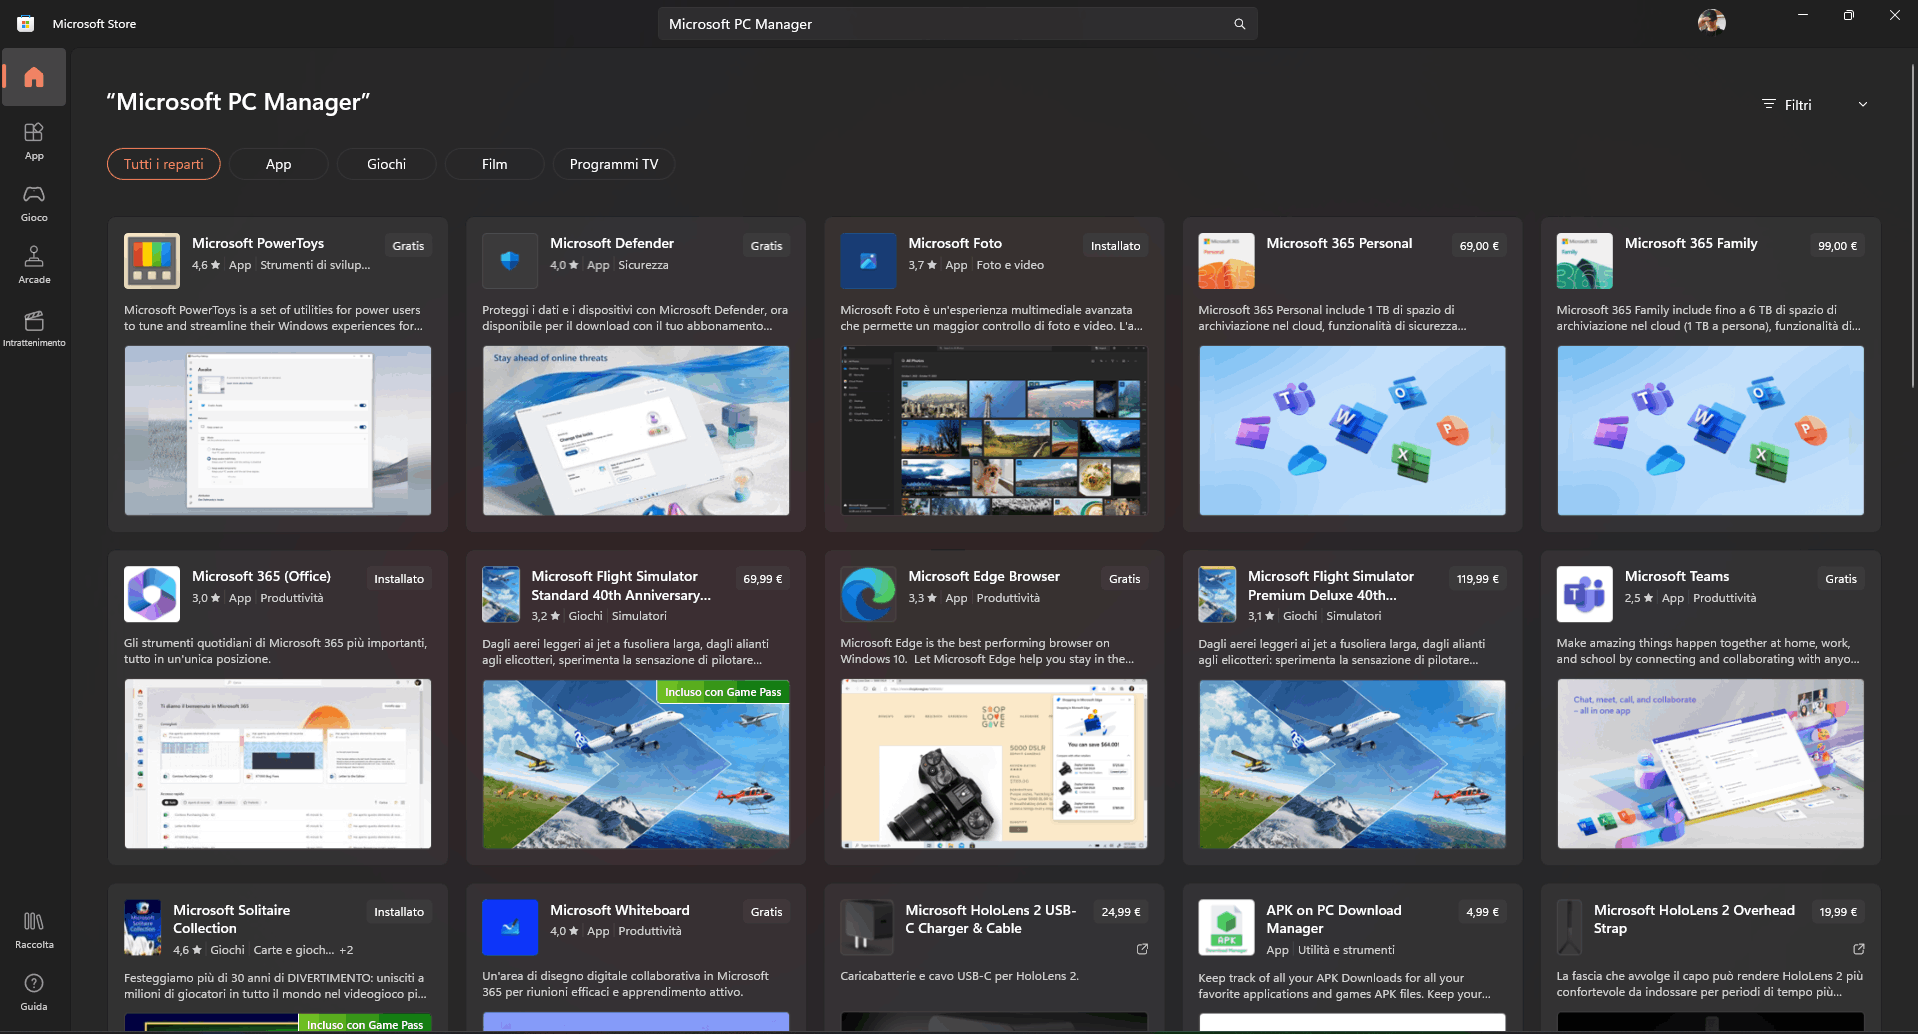Click the search magnifier icon
Image resolution: width=1918 pixels, height=1034 pixels.
[x=1239, y=24]
